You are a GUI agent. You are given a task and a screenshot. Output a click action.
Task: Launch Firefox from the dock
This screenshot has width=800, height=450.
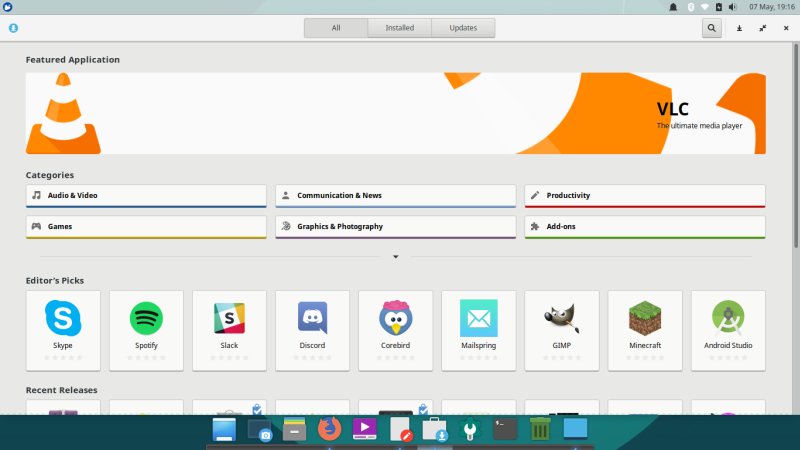[330, 429]
